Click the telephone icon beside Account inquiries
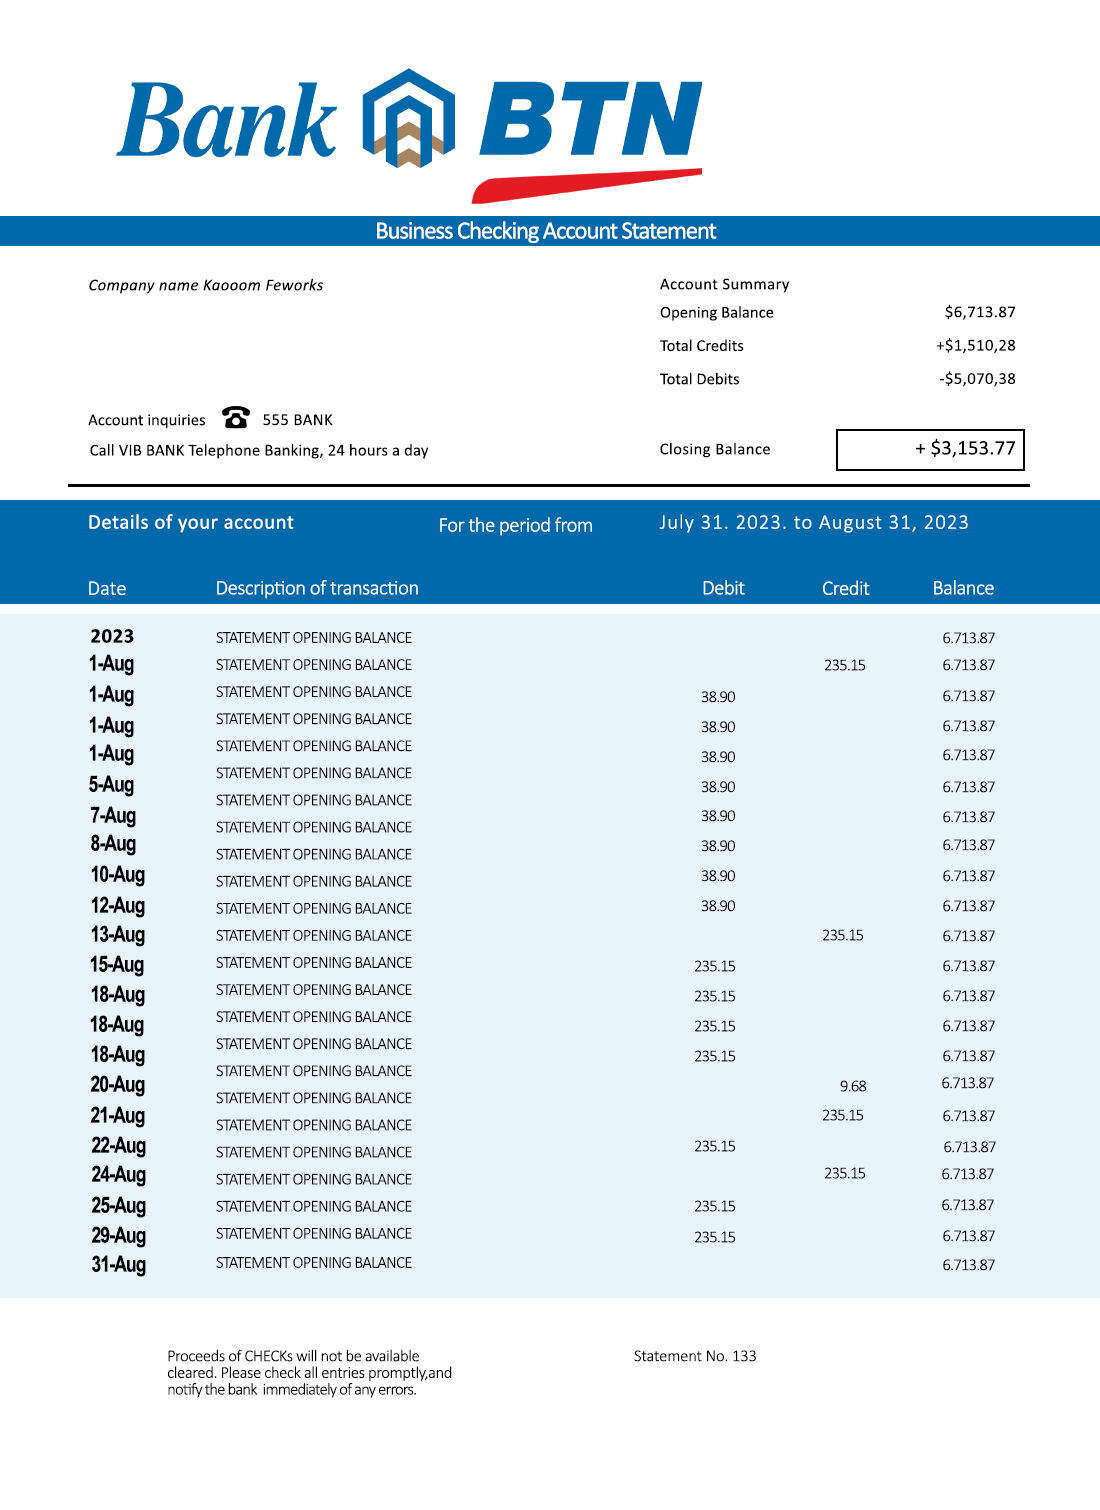This screenshot has height=1510, width=1100. point(236,417)
